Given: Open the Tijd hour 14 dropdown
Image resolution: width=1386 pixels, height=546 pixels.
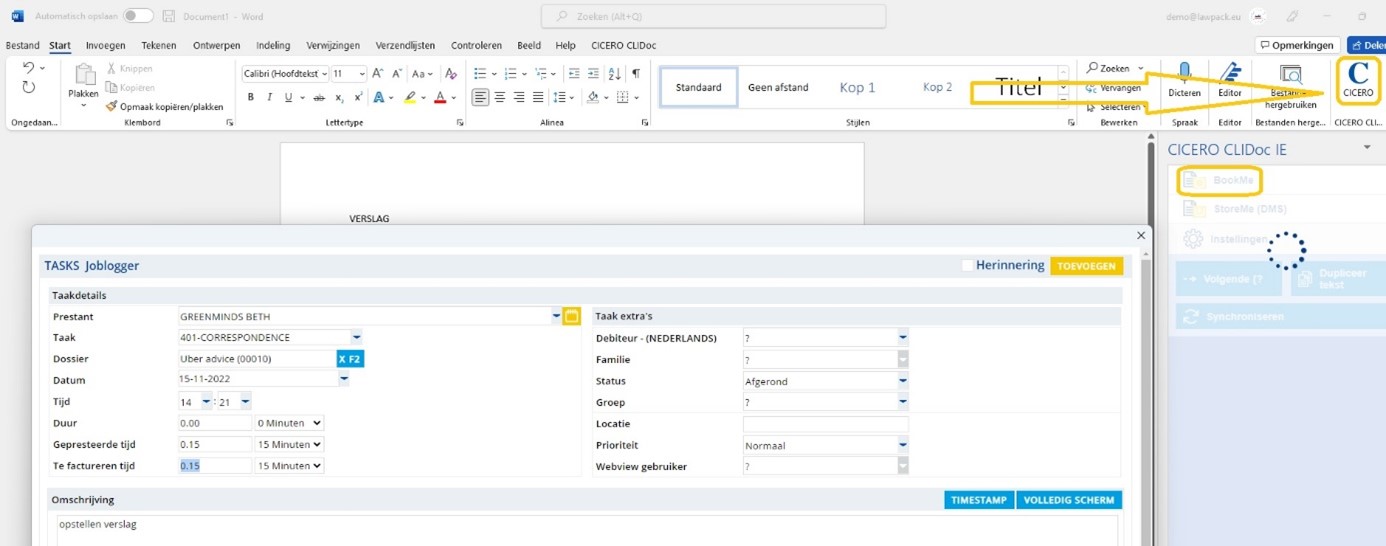Looking at the screenshot, I should (x=206, y=402).
